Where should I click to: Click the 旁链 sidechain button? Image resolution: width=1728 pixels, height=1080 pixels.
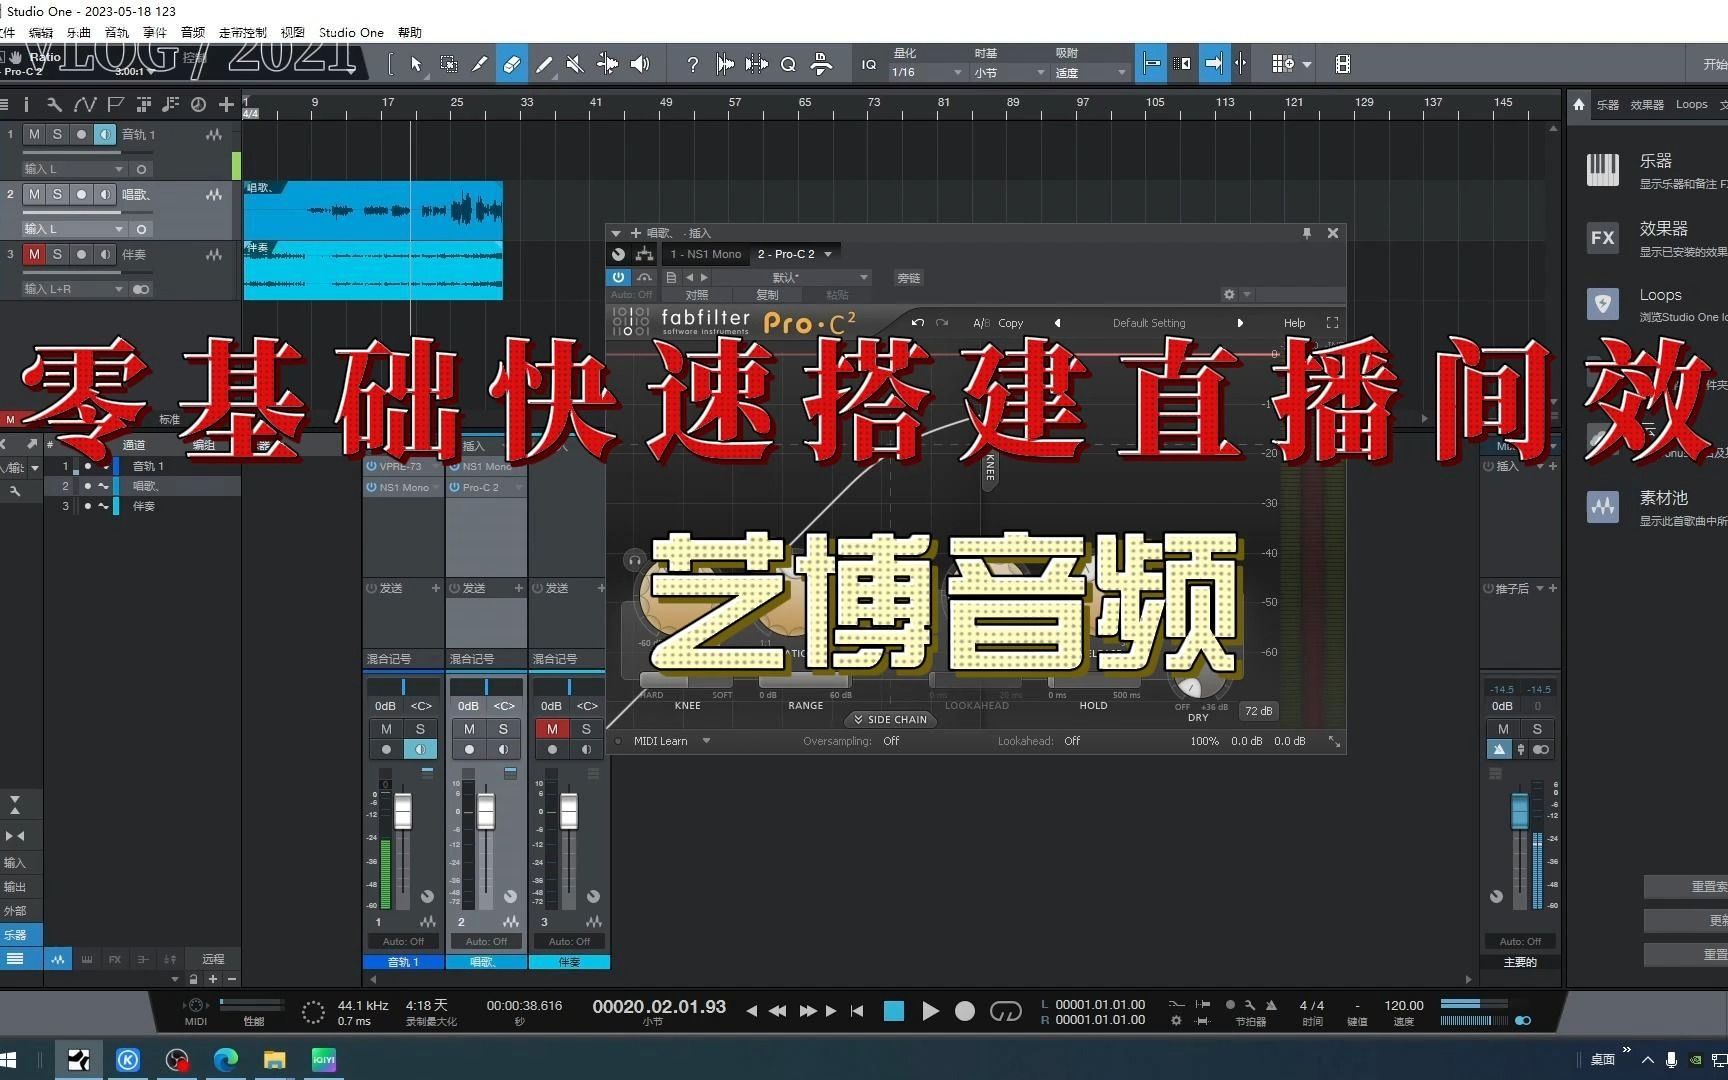coord(909,278)
